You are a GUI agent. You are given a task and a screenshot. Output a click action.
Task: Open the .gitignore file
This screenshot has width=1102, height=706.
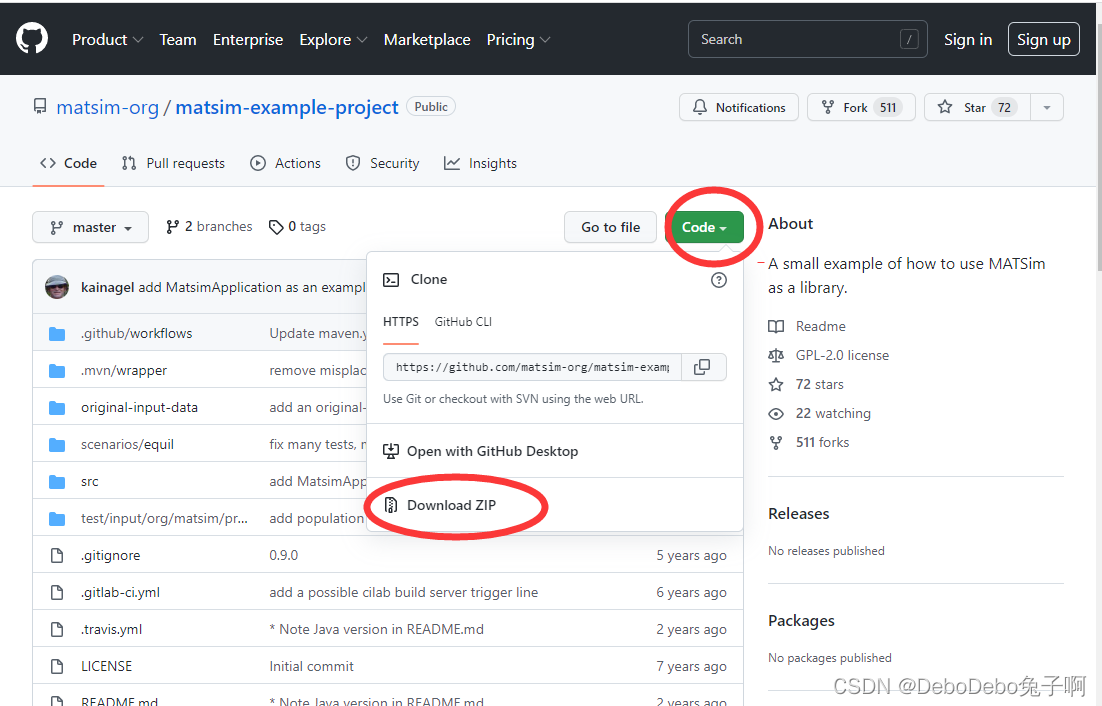click(110, 555)
